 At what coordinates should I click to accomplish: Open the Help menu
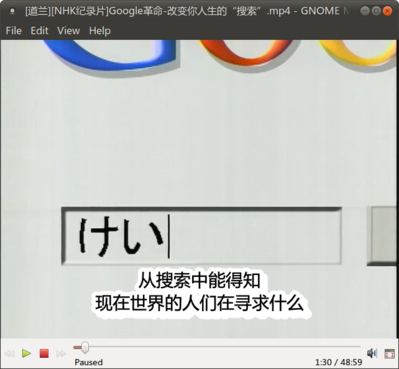(x=100, y=31)
